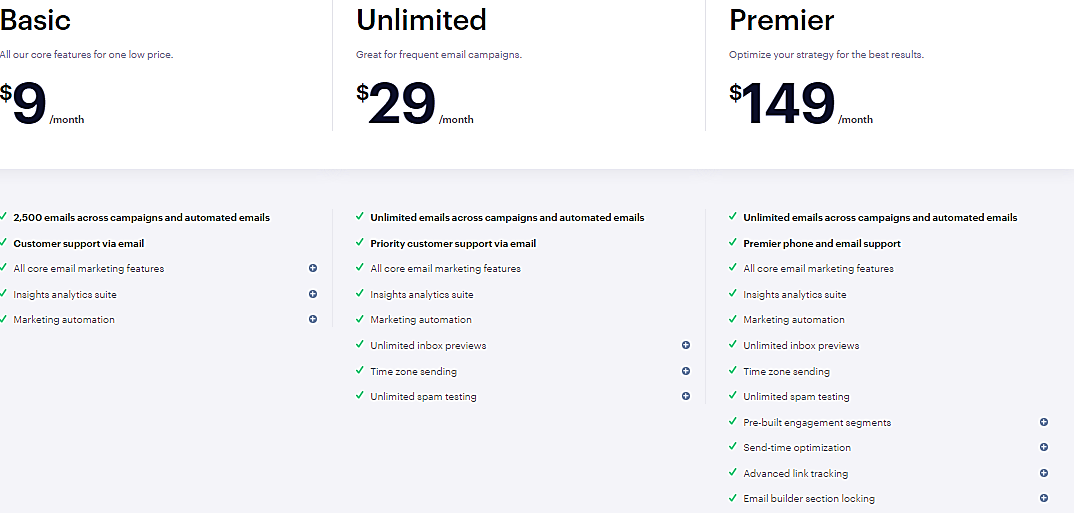Click the $9 per month price

32,104
